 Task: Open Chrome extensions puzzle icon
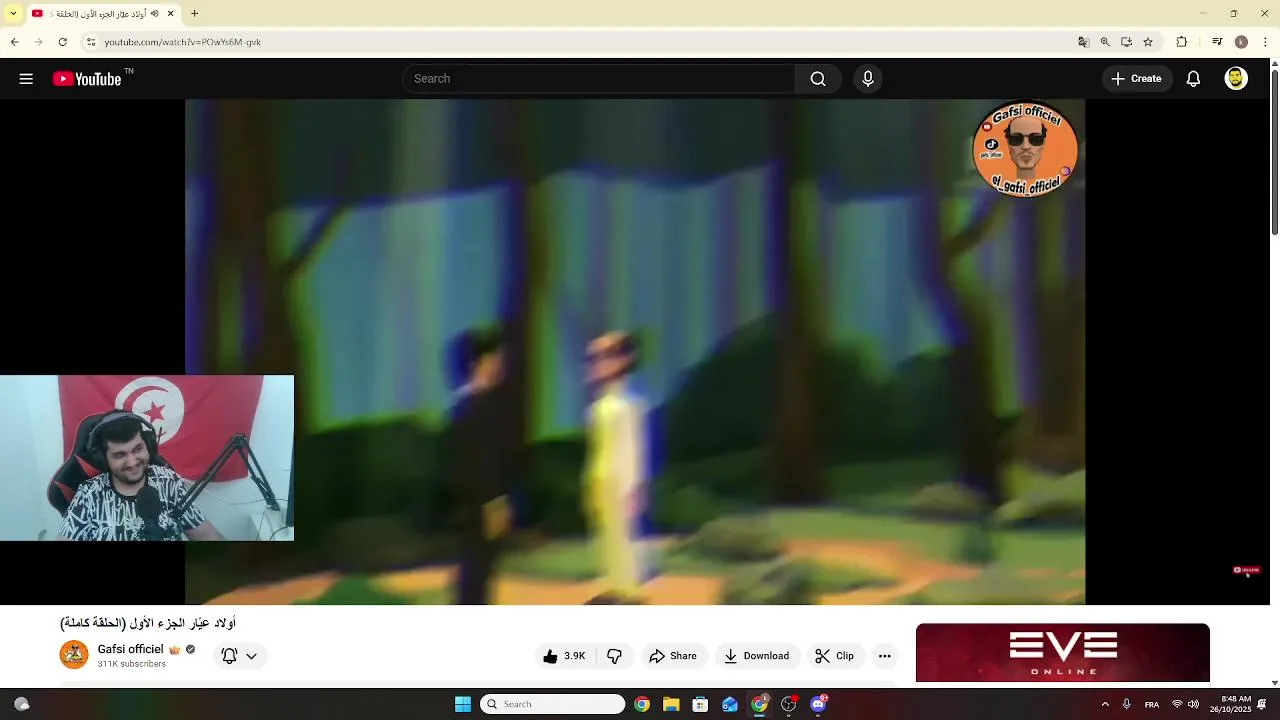pyautogui.click(x=1181, y=42)
